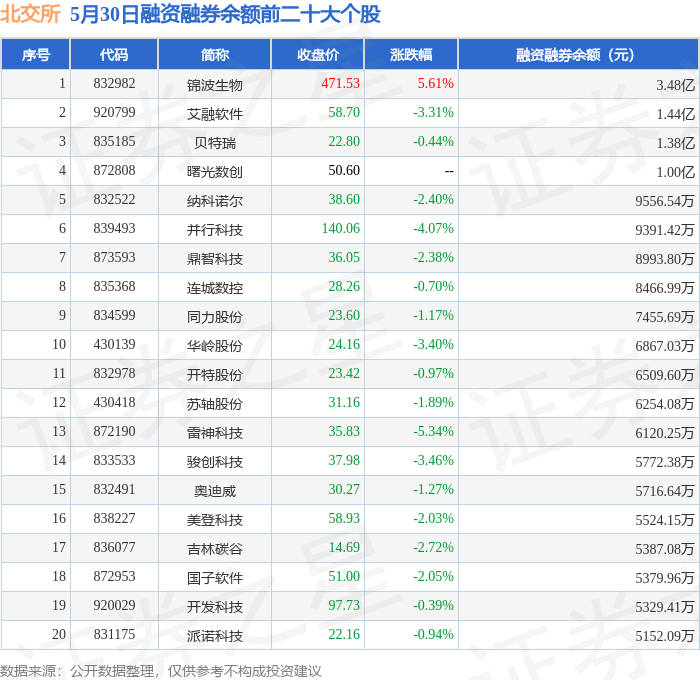This screenshot has width=700, height=680.
Task: Select stock name 华岭股份
Action: (215, 346)
